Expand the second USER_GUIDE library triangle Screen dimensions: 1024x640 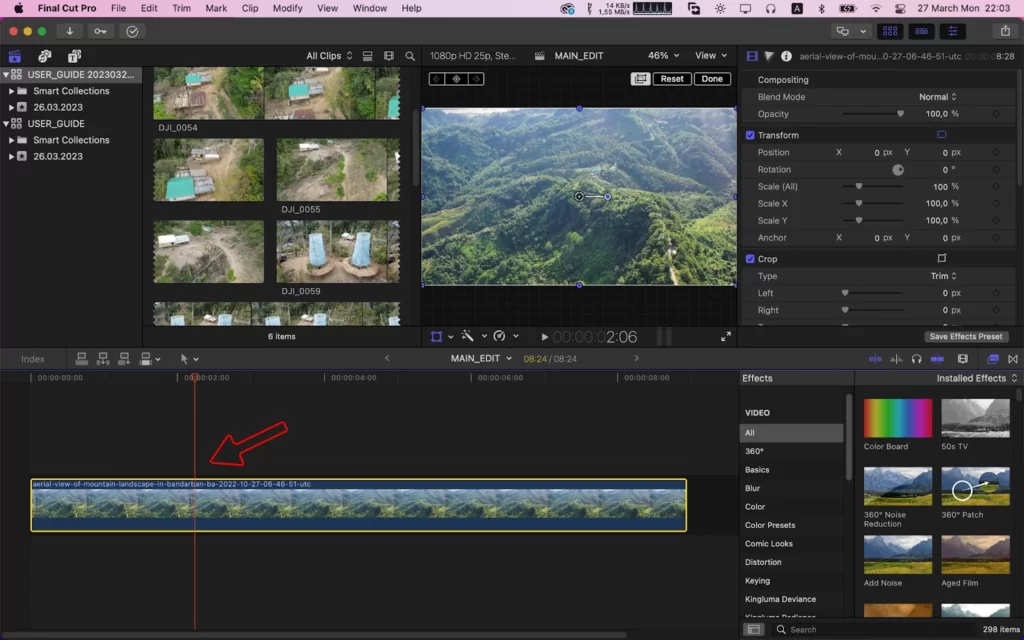[6, 123]
